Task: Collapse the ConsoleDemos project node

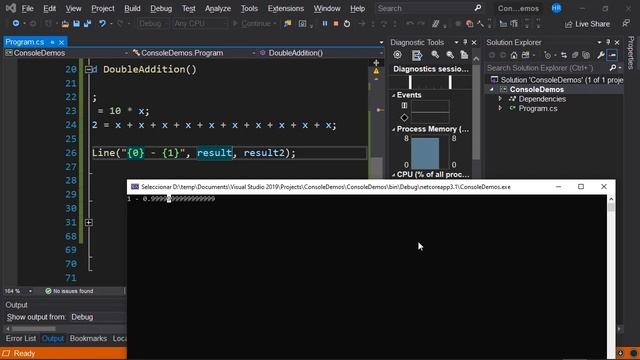Action: [x=492, y=89]
